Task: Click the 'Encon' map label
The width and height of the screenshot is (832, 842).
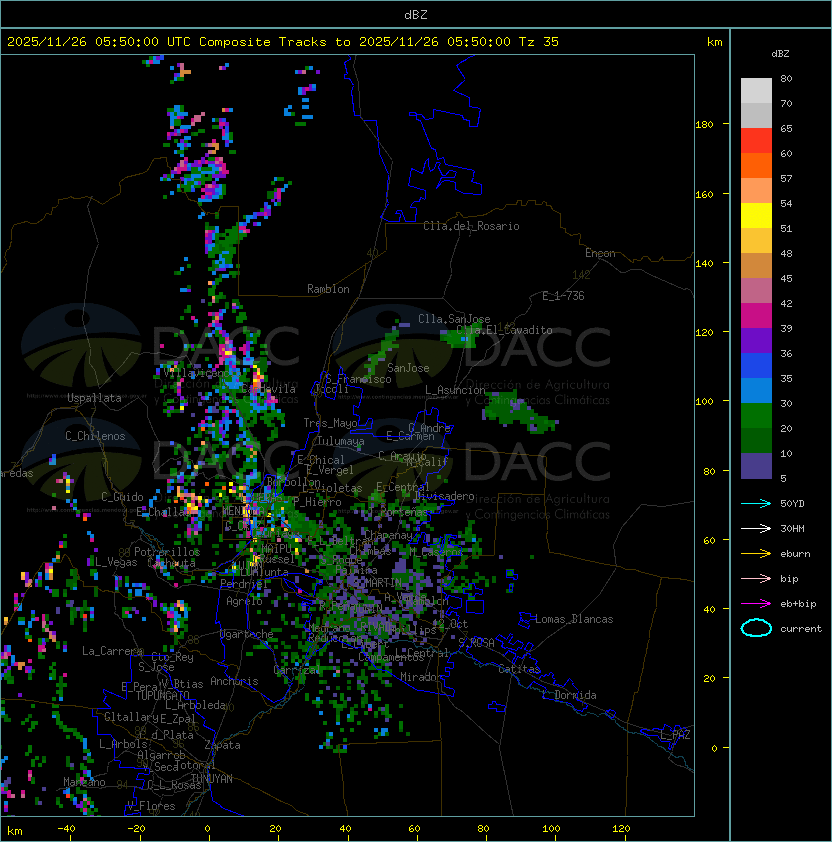Action: [600, 253]
